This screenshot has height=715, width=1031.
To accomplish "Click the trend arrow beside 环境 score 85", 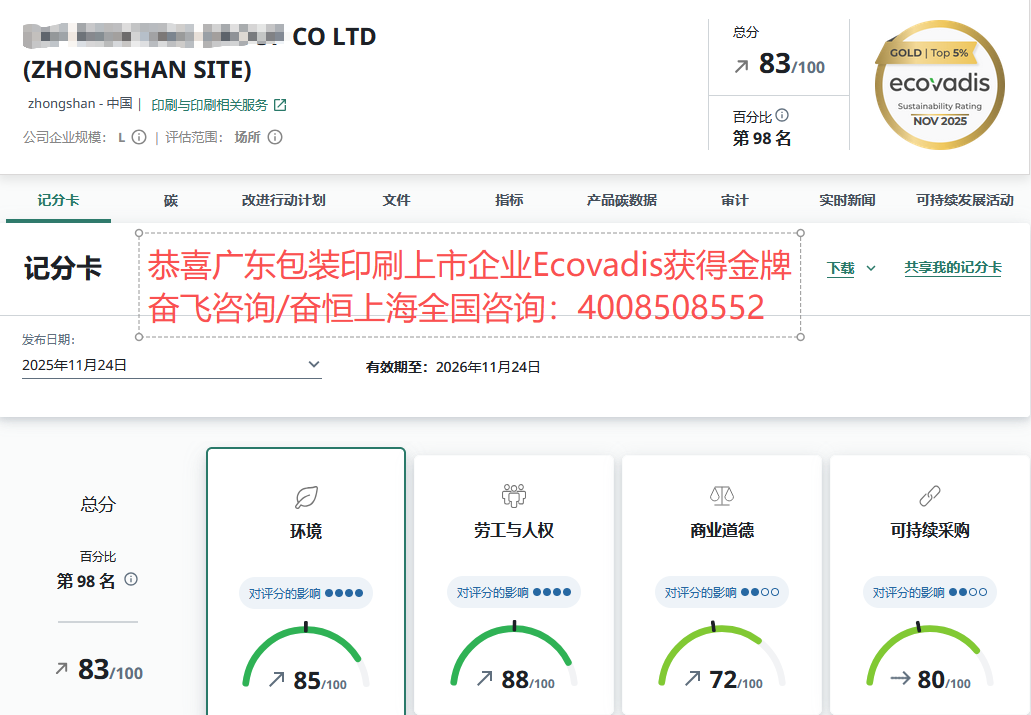I will pyautogui.click(x=276, y=679).
